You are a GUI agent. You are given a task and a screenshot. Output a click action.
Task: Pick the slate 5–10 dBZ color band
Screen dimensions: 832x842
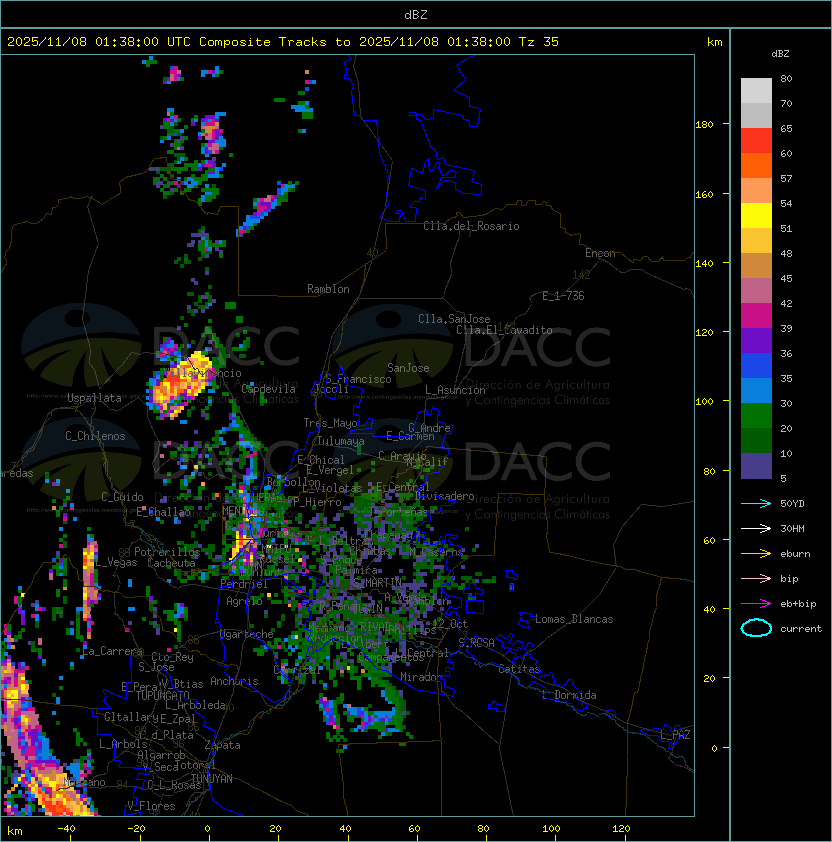click(x=756, y=466)
